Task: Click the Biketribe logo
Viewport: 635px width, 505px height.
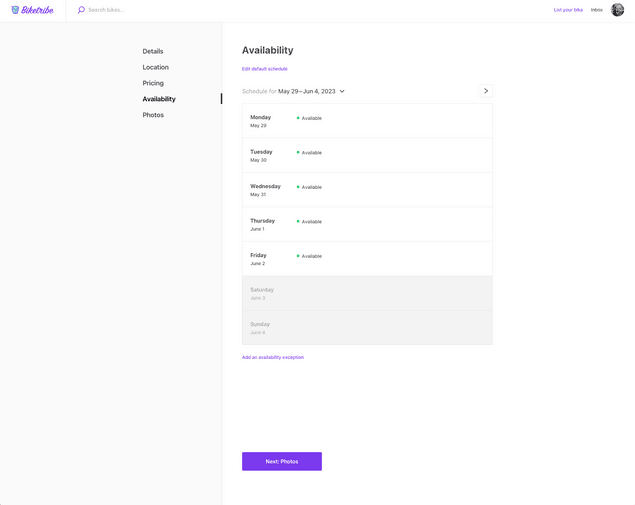Action: (32, 10)
